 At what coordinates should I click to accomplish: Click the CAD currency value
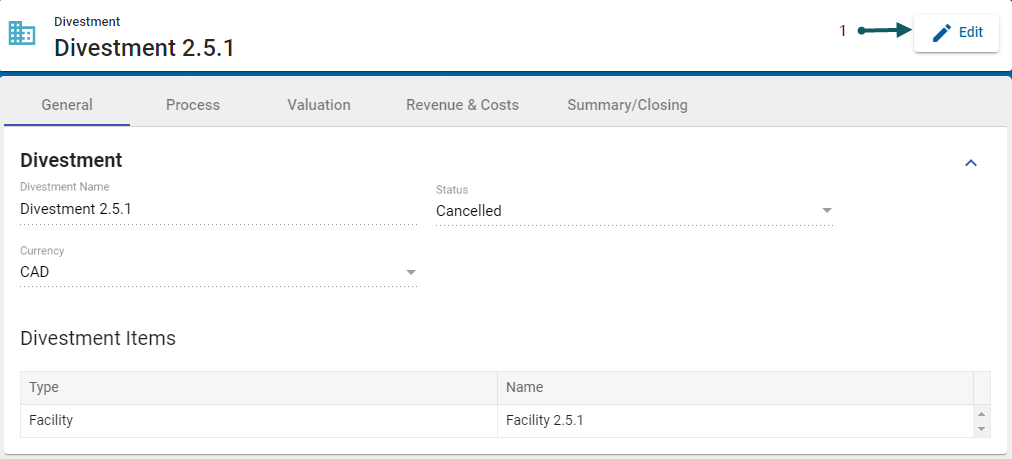click(35, 272)
